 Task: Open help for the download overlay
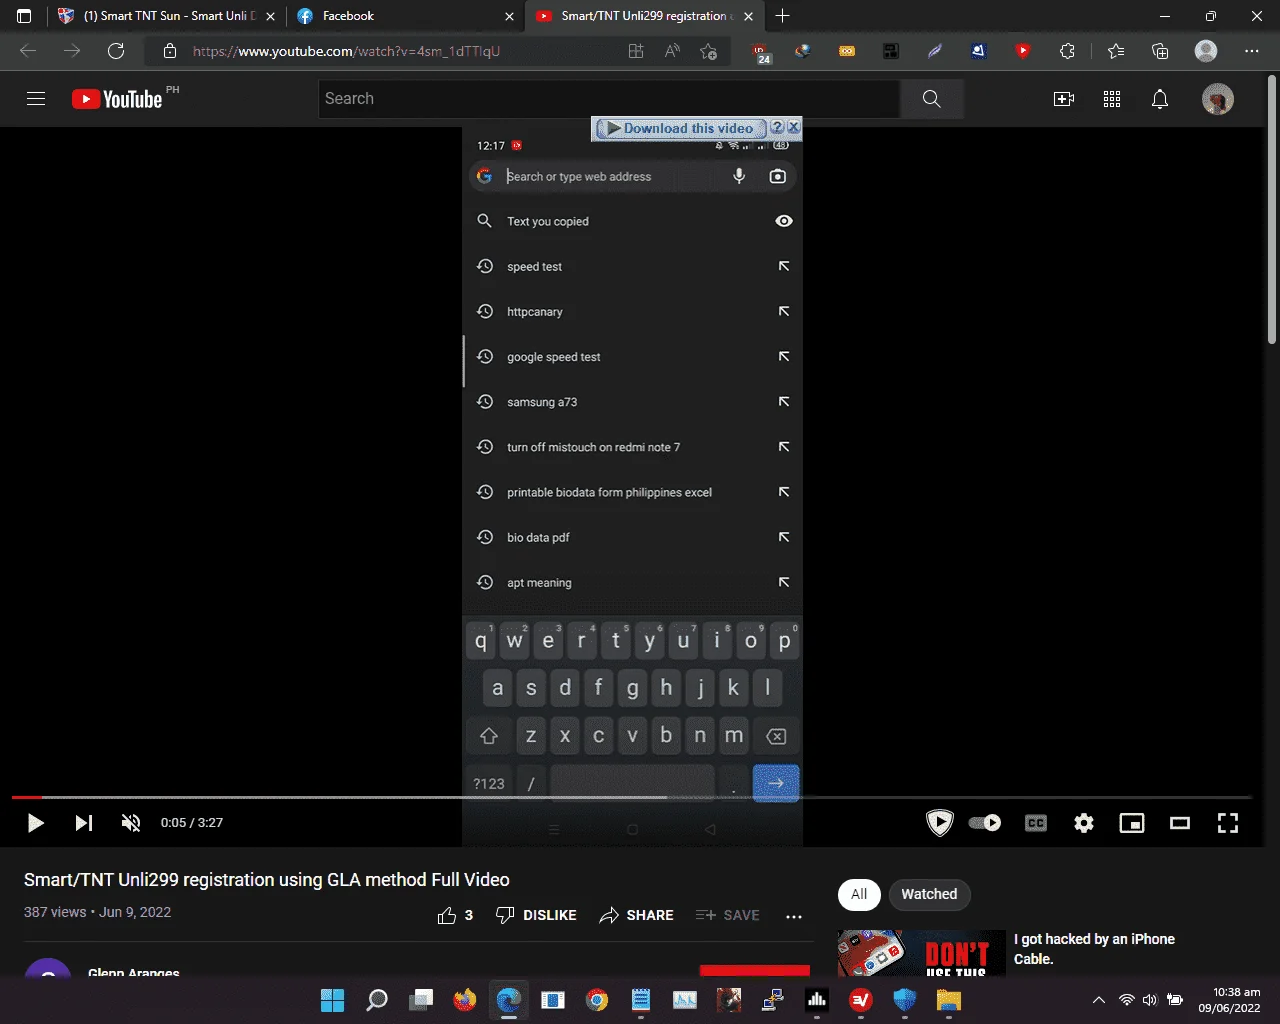[x=777, y=128]
